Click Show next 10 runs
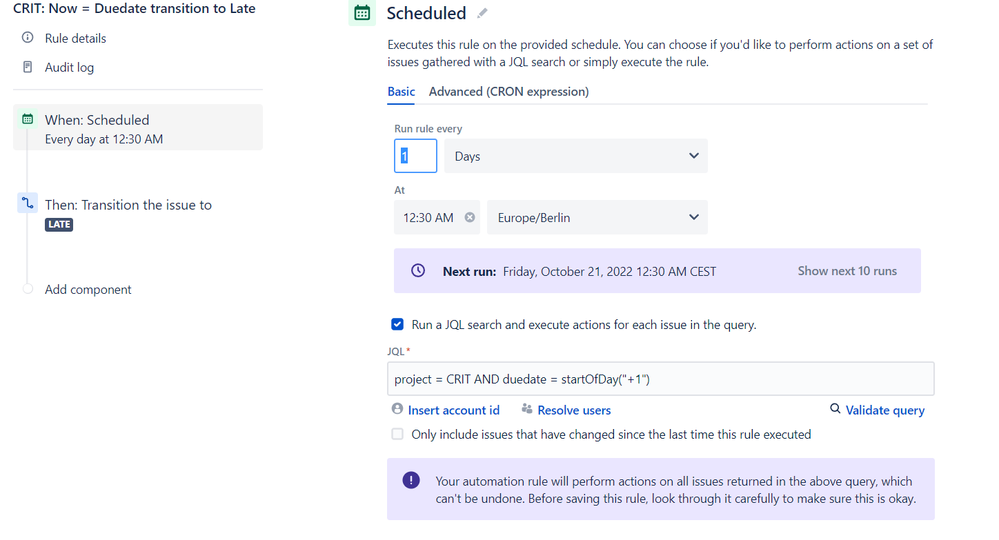This screenshot has width=999, height=540. pyautogui.click(x=847, y=271)
